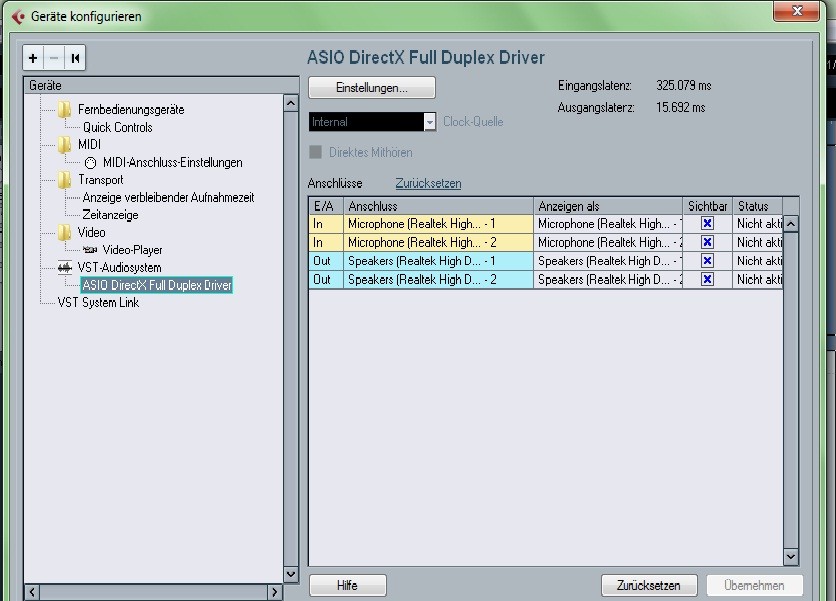The image size is (836, 601).
Task: Click Anzeigen als name field for Speakers 1
Action: [608, 261]
